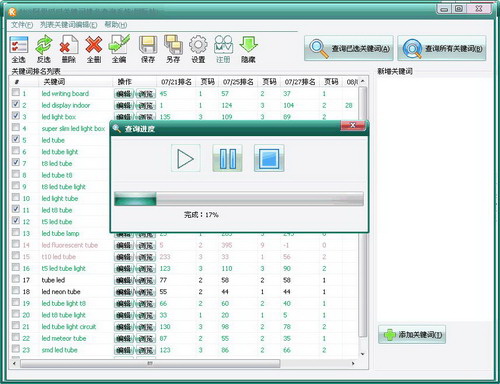500x384 pixels.
Task: Sort by keyword (关键词) column header
Action: click(75, 82)
